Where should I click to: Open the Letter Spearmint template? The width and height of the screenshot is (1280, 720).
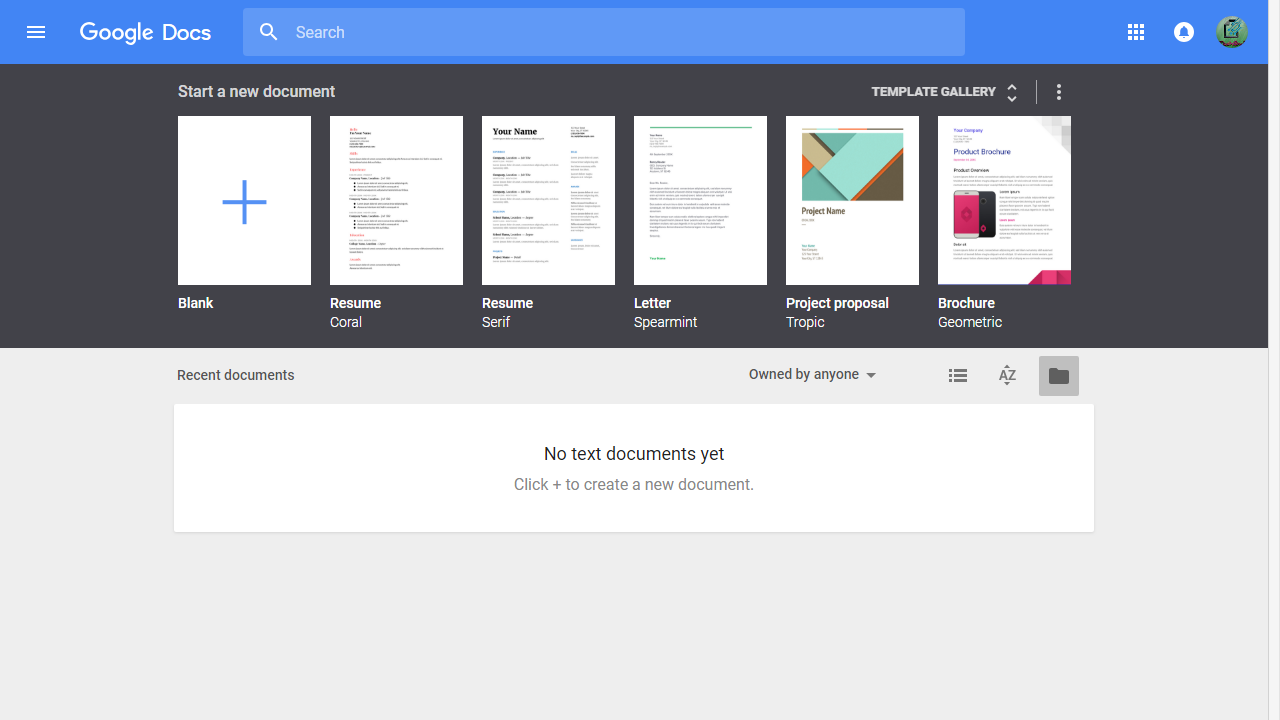click(x=700, y=200)
